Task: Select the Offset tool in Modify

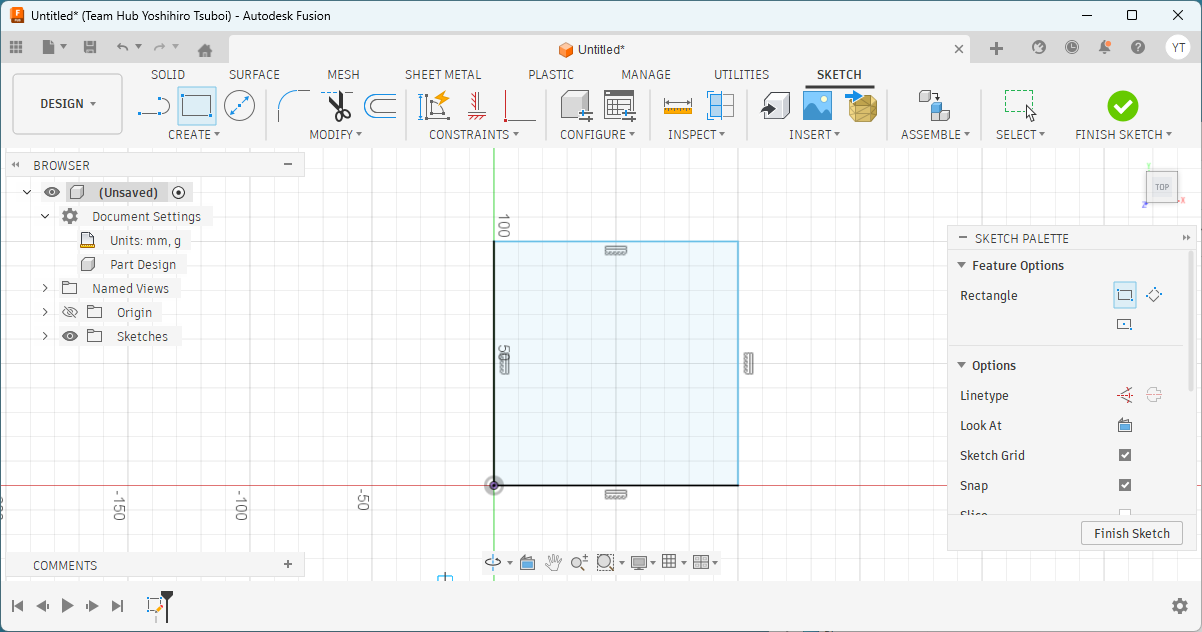Action: tap(380, 105)
